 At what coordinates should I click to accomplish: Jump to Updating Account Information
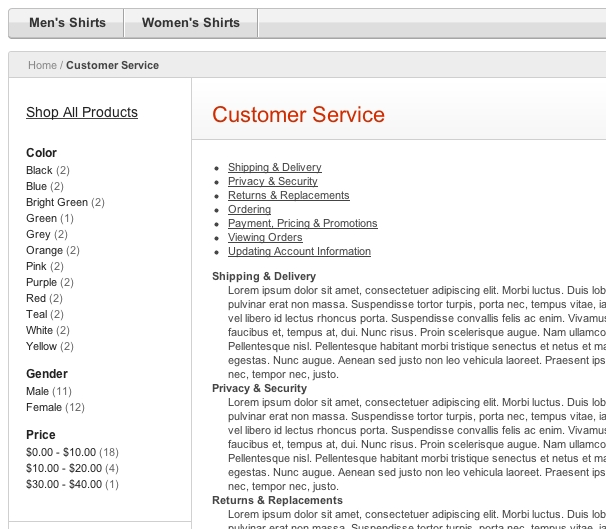click(299, 251)
